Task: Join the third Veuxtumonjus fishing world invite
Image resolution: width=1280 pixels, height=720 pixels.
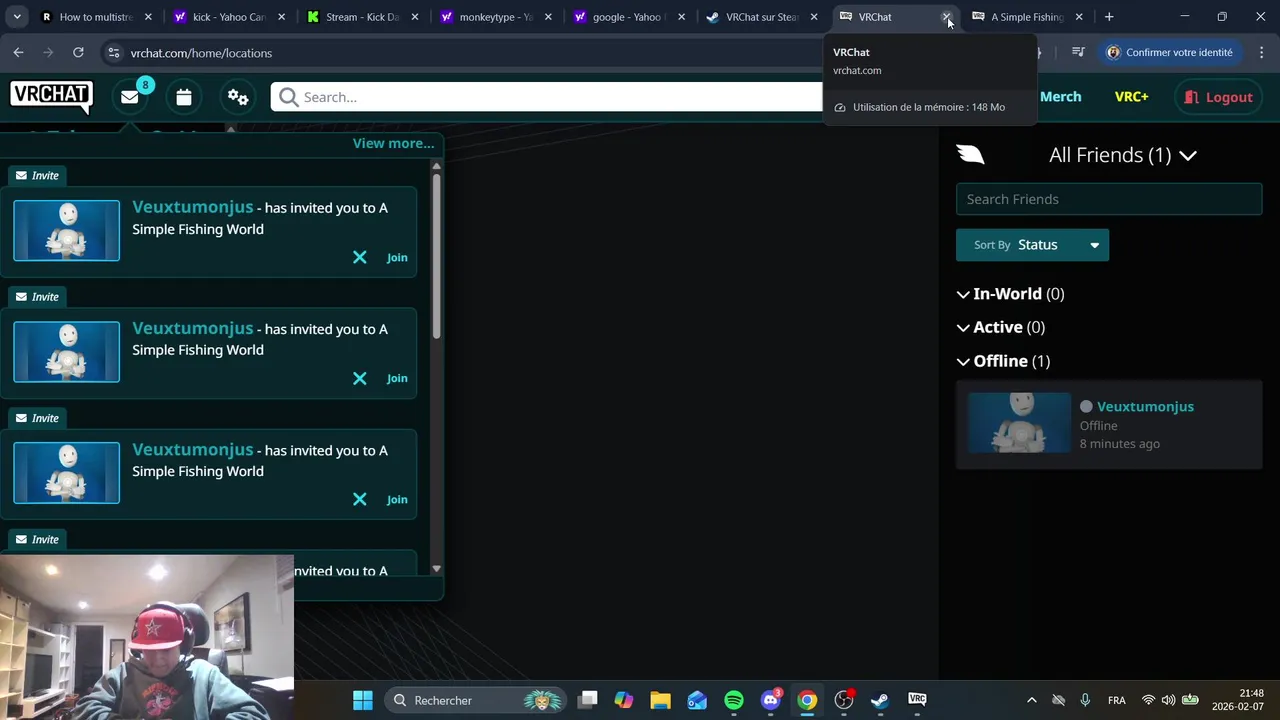Action: coord(397,500)
